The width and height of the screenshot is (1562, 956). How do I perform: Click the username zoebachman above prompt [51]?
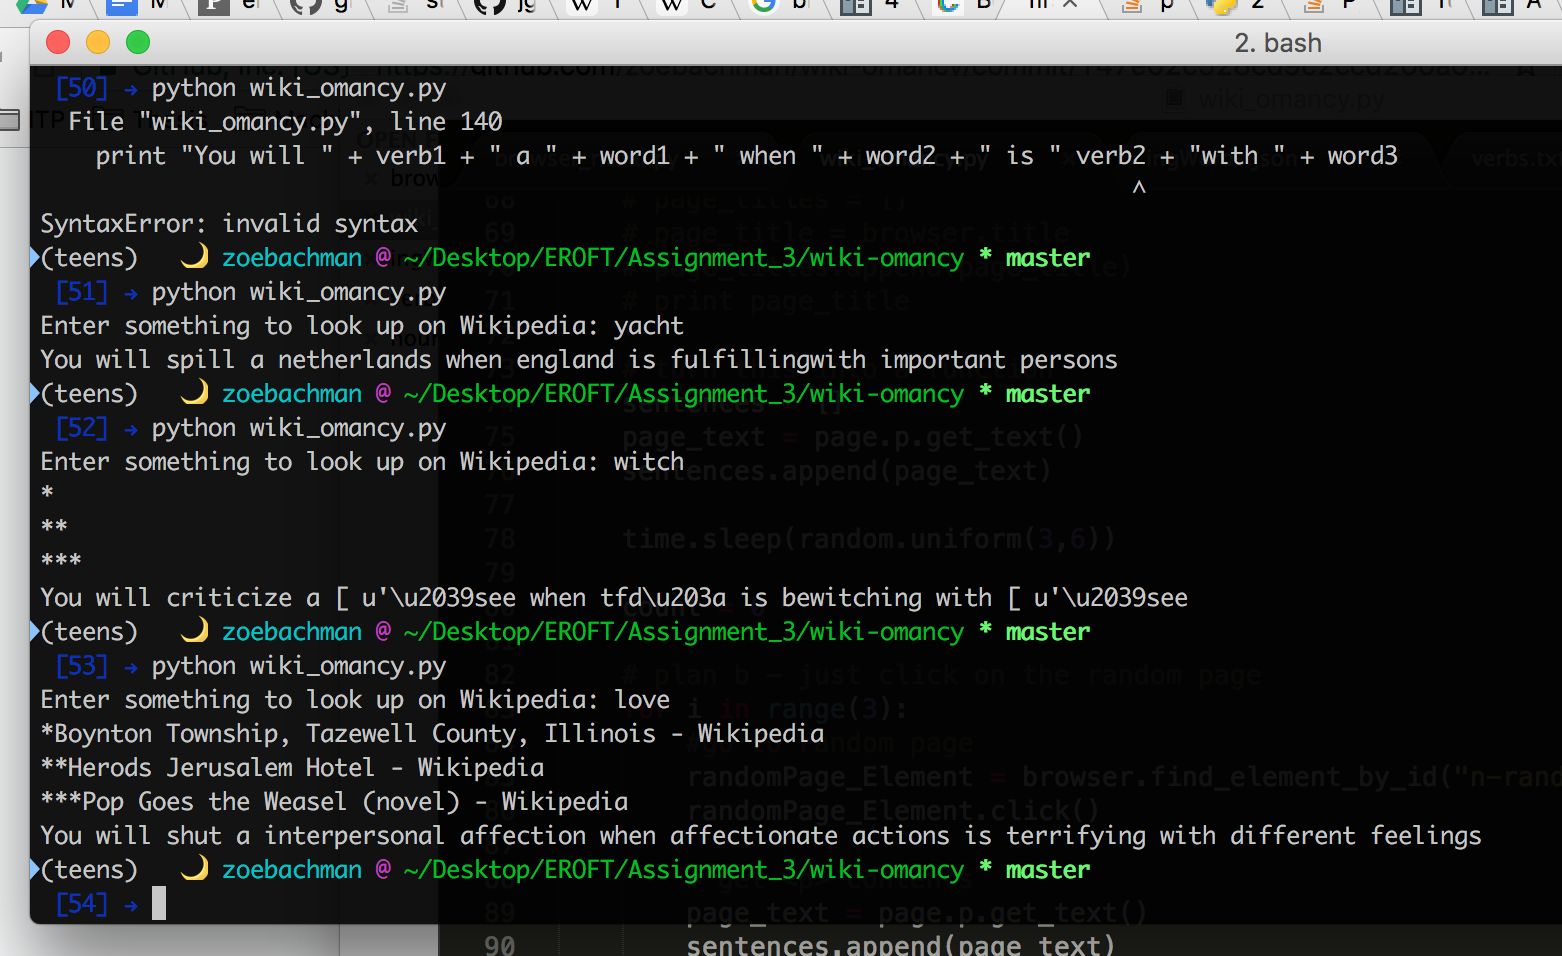pyautogui.click(x=292, y=258)
